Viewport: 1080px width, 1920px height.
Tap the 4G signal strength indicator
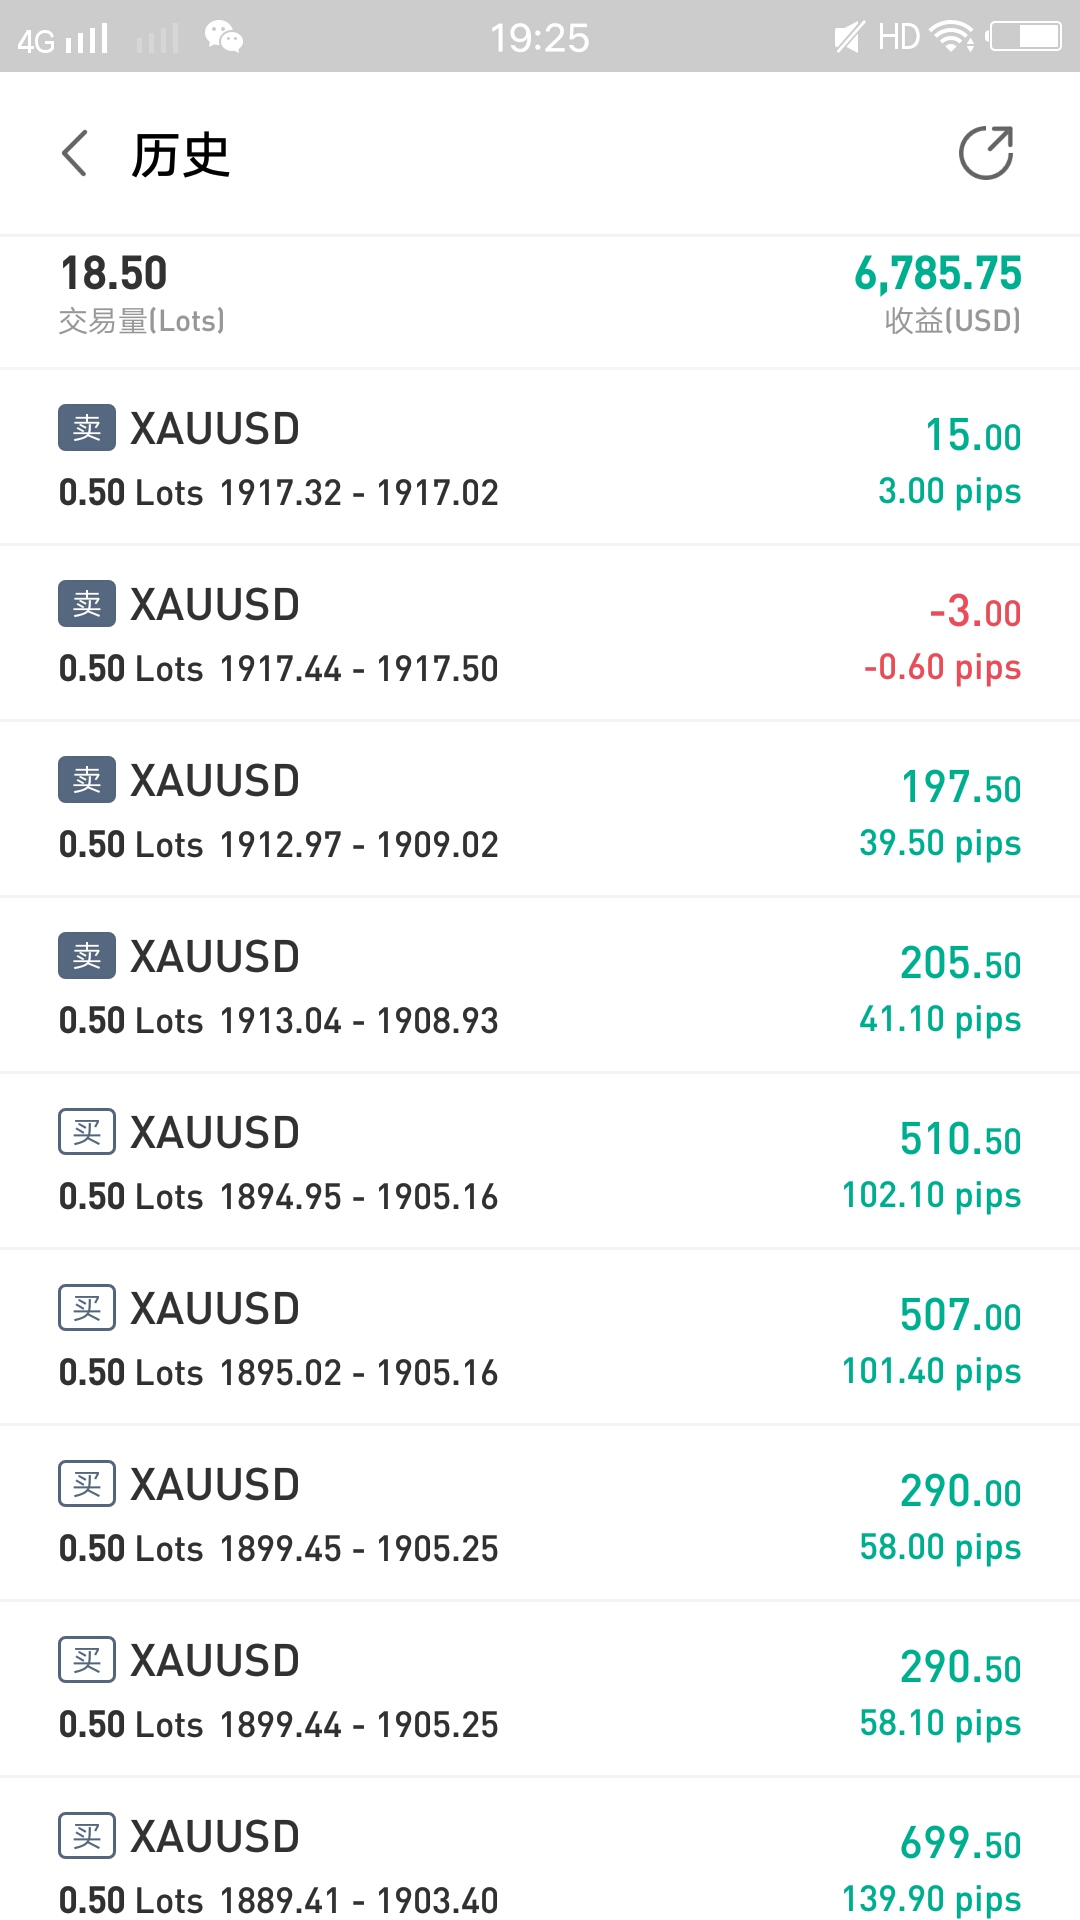(x=62, y=39)
